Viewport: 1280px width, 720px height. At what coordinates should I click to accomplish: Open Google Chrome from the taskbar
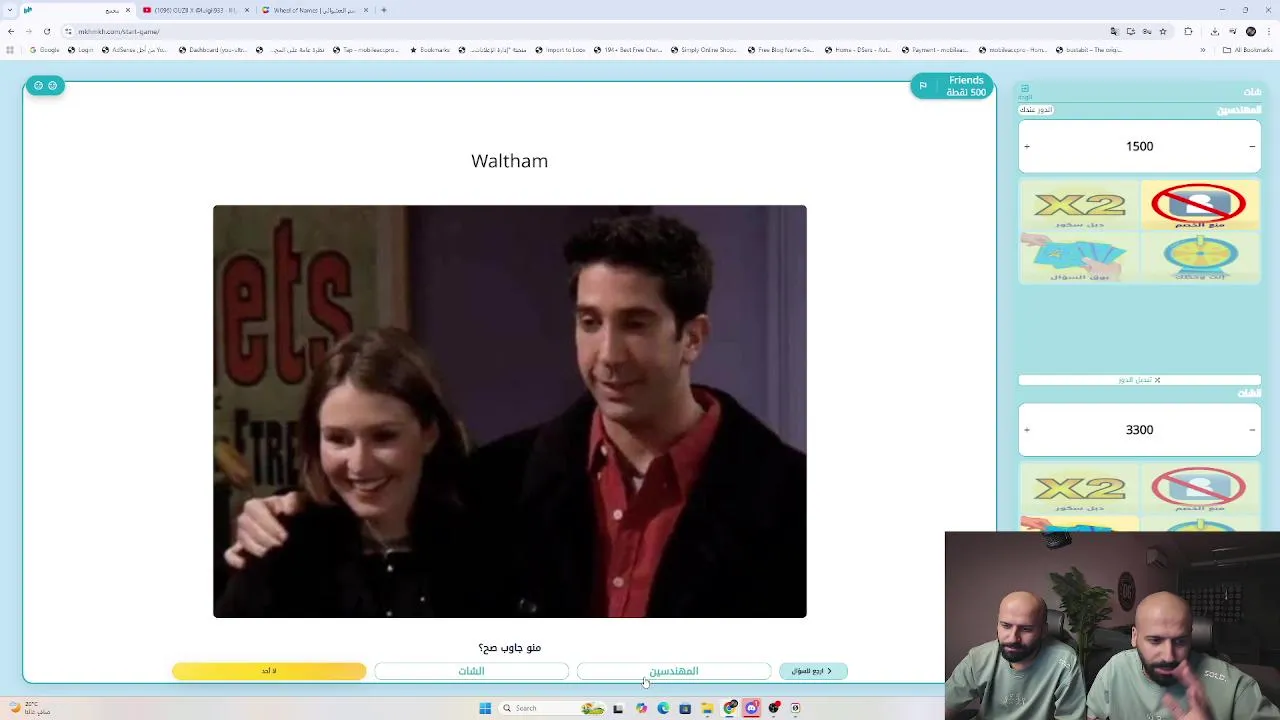pos(731,708)
